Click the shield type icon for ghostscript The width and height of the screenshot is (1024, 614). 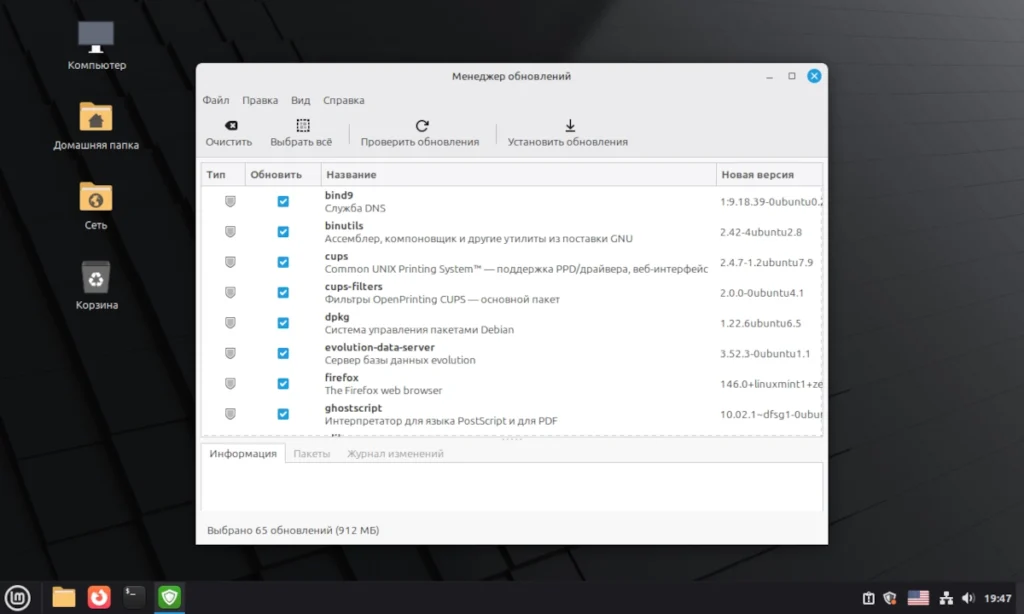tap(230, 413)
